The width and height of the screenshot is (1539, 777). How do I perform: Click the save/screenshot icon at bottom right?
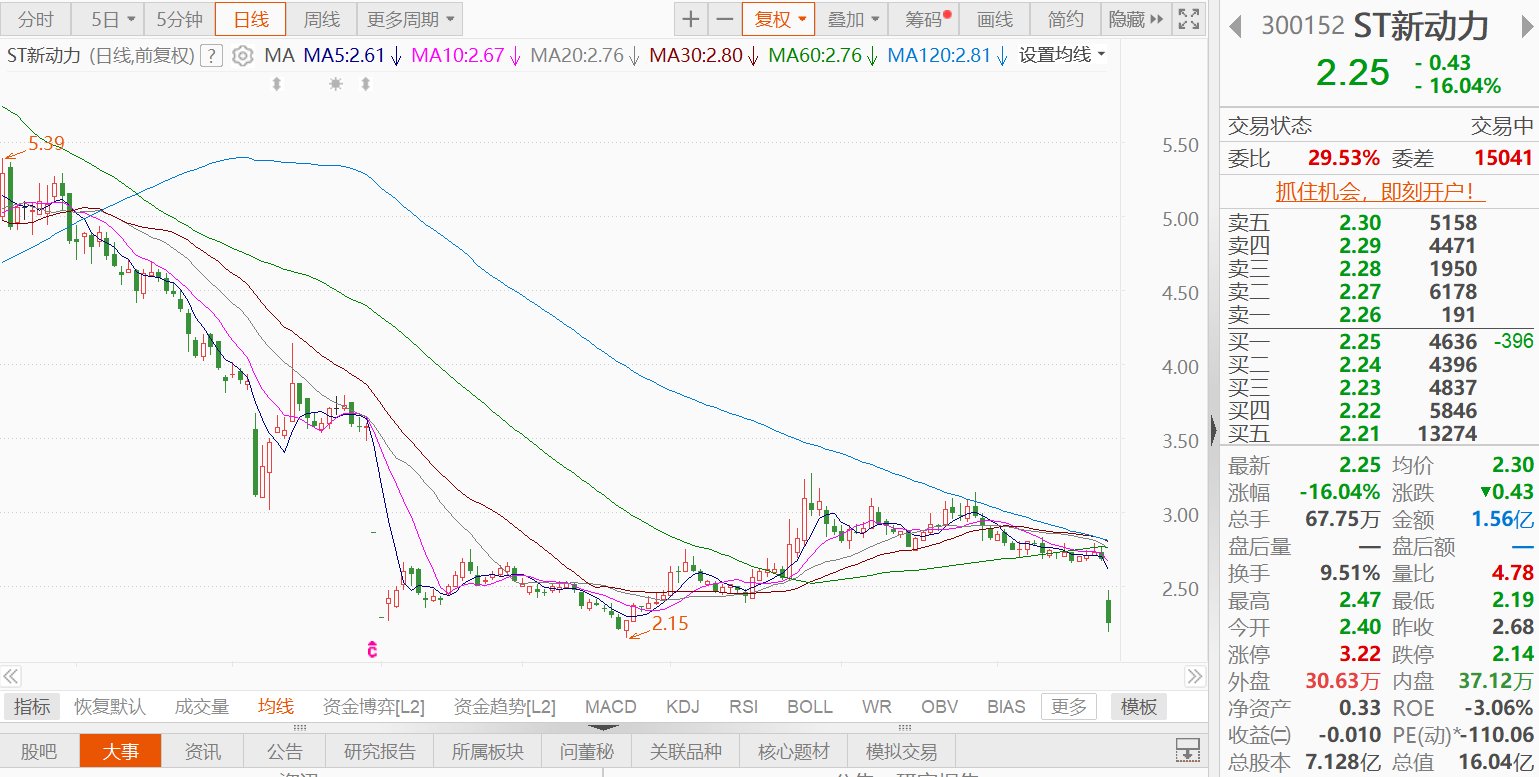(1188, 750)
